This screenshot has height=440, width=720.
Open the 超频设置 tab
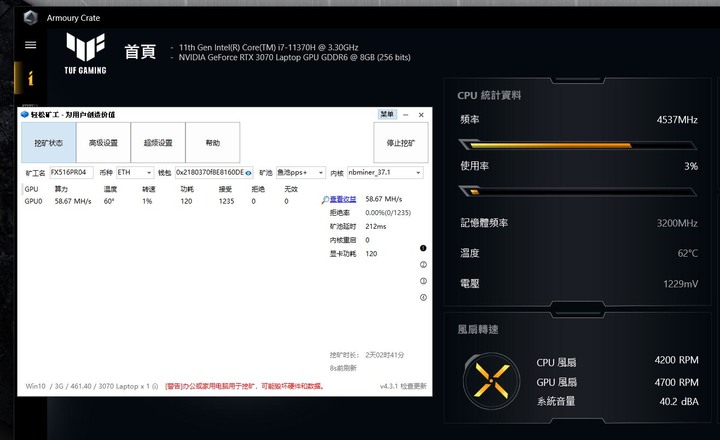pos(158,142)
